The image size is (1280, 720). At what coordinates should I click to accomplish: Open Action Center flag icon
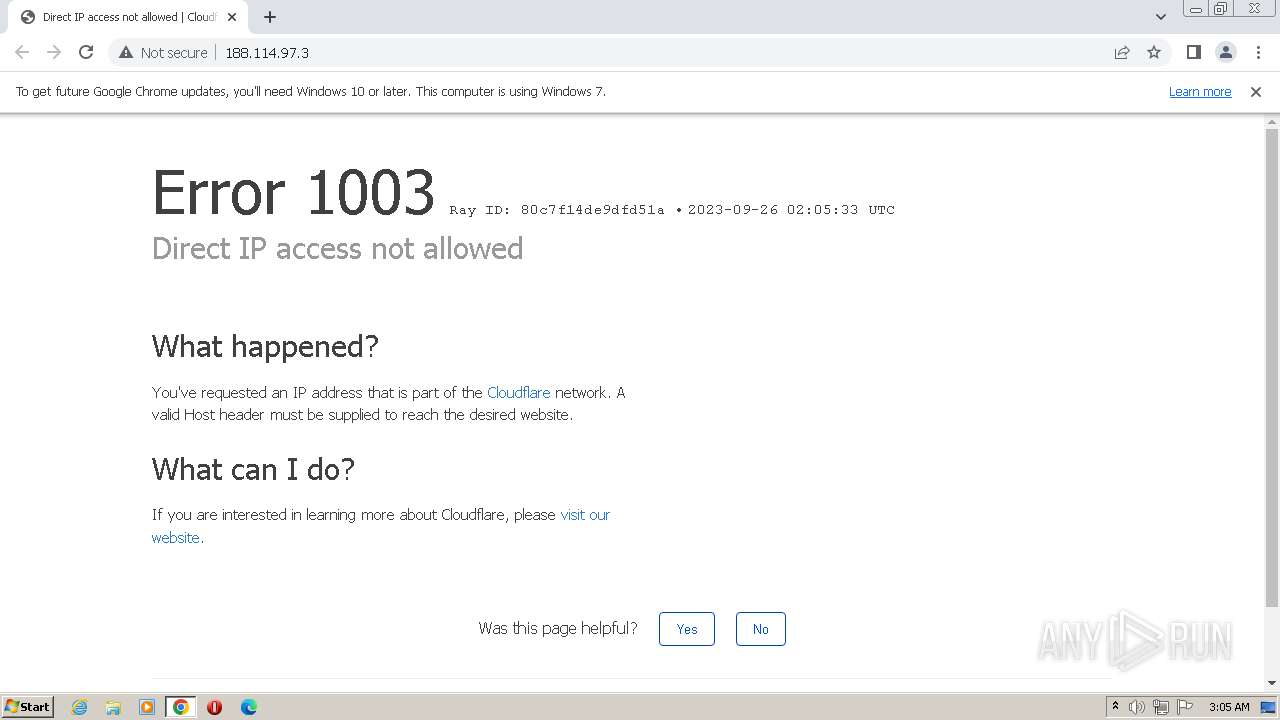(x=1185, y=707)
